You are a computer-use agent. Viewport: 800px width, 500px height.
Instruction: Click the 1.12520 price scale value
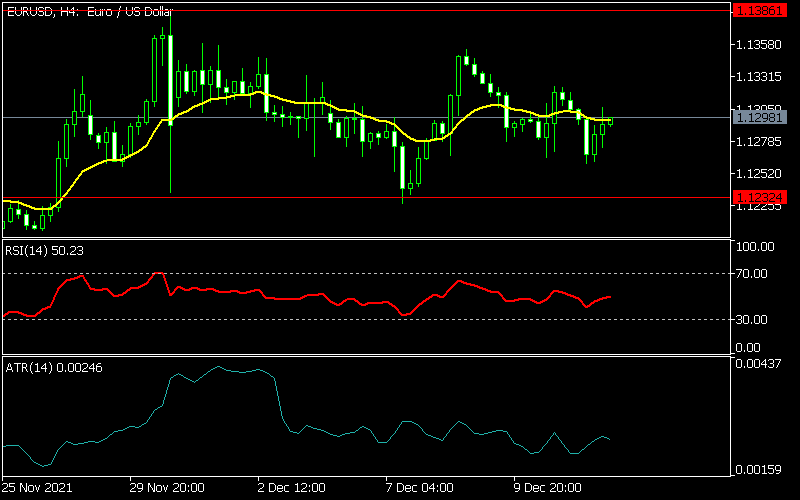pyautogui.click(x=758, y=173)
